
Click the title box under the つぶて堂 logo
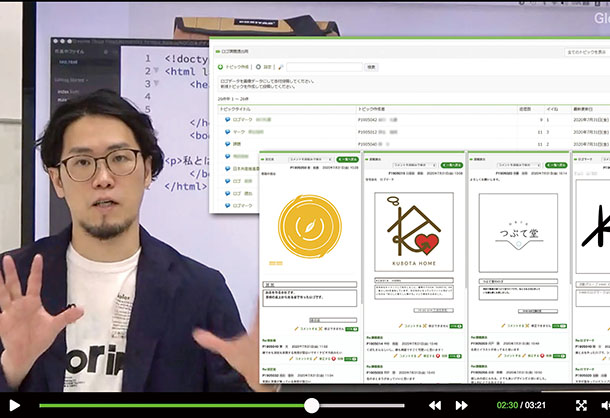point(518,281)
